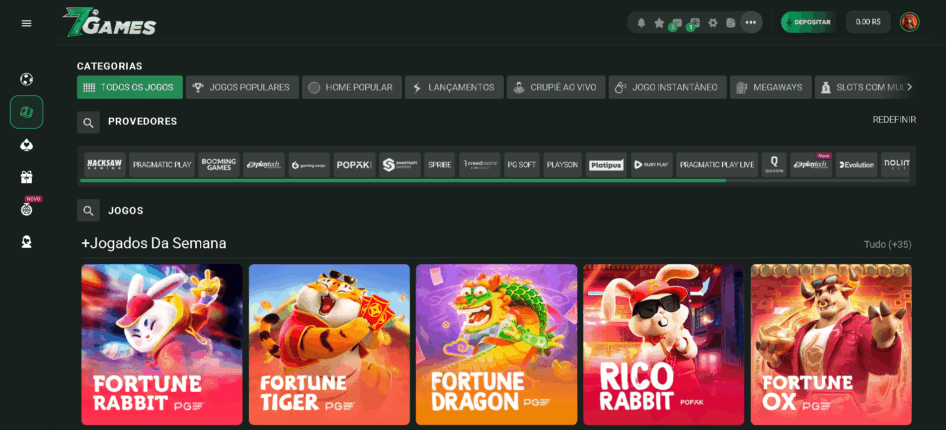Image resolution: width=946 pixels, height=430 pixels.
Task: Open the Rico Rabbit game
Action: click(x=664, y=344)
